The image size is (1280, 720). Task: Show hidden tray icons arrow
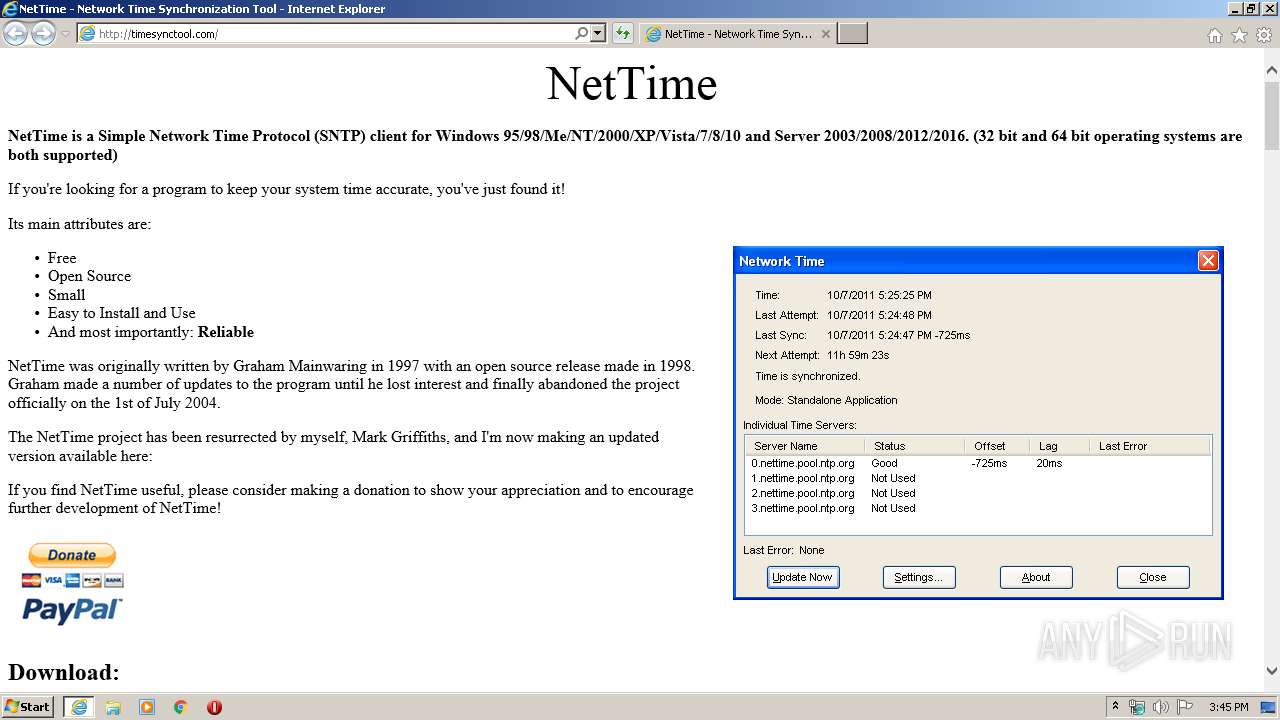pos(1115,707)
